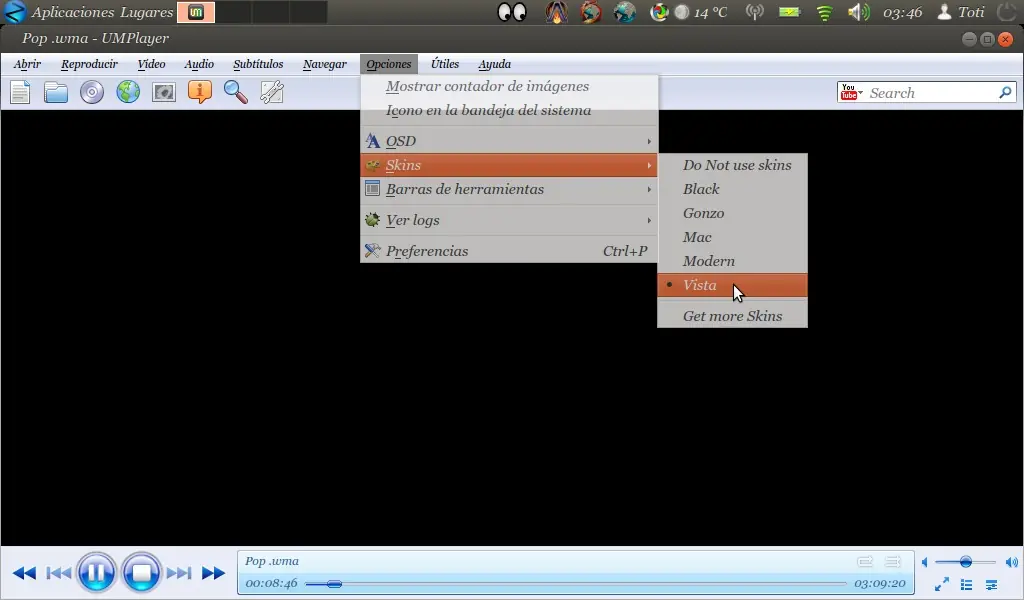Toggle repeat in the display panel
This screenshot has width=1024, height=600.
coord(865,561)
